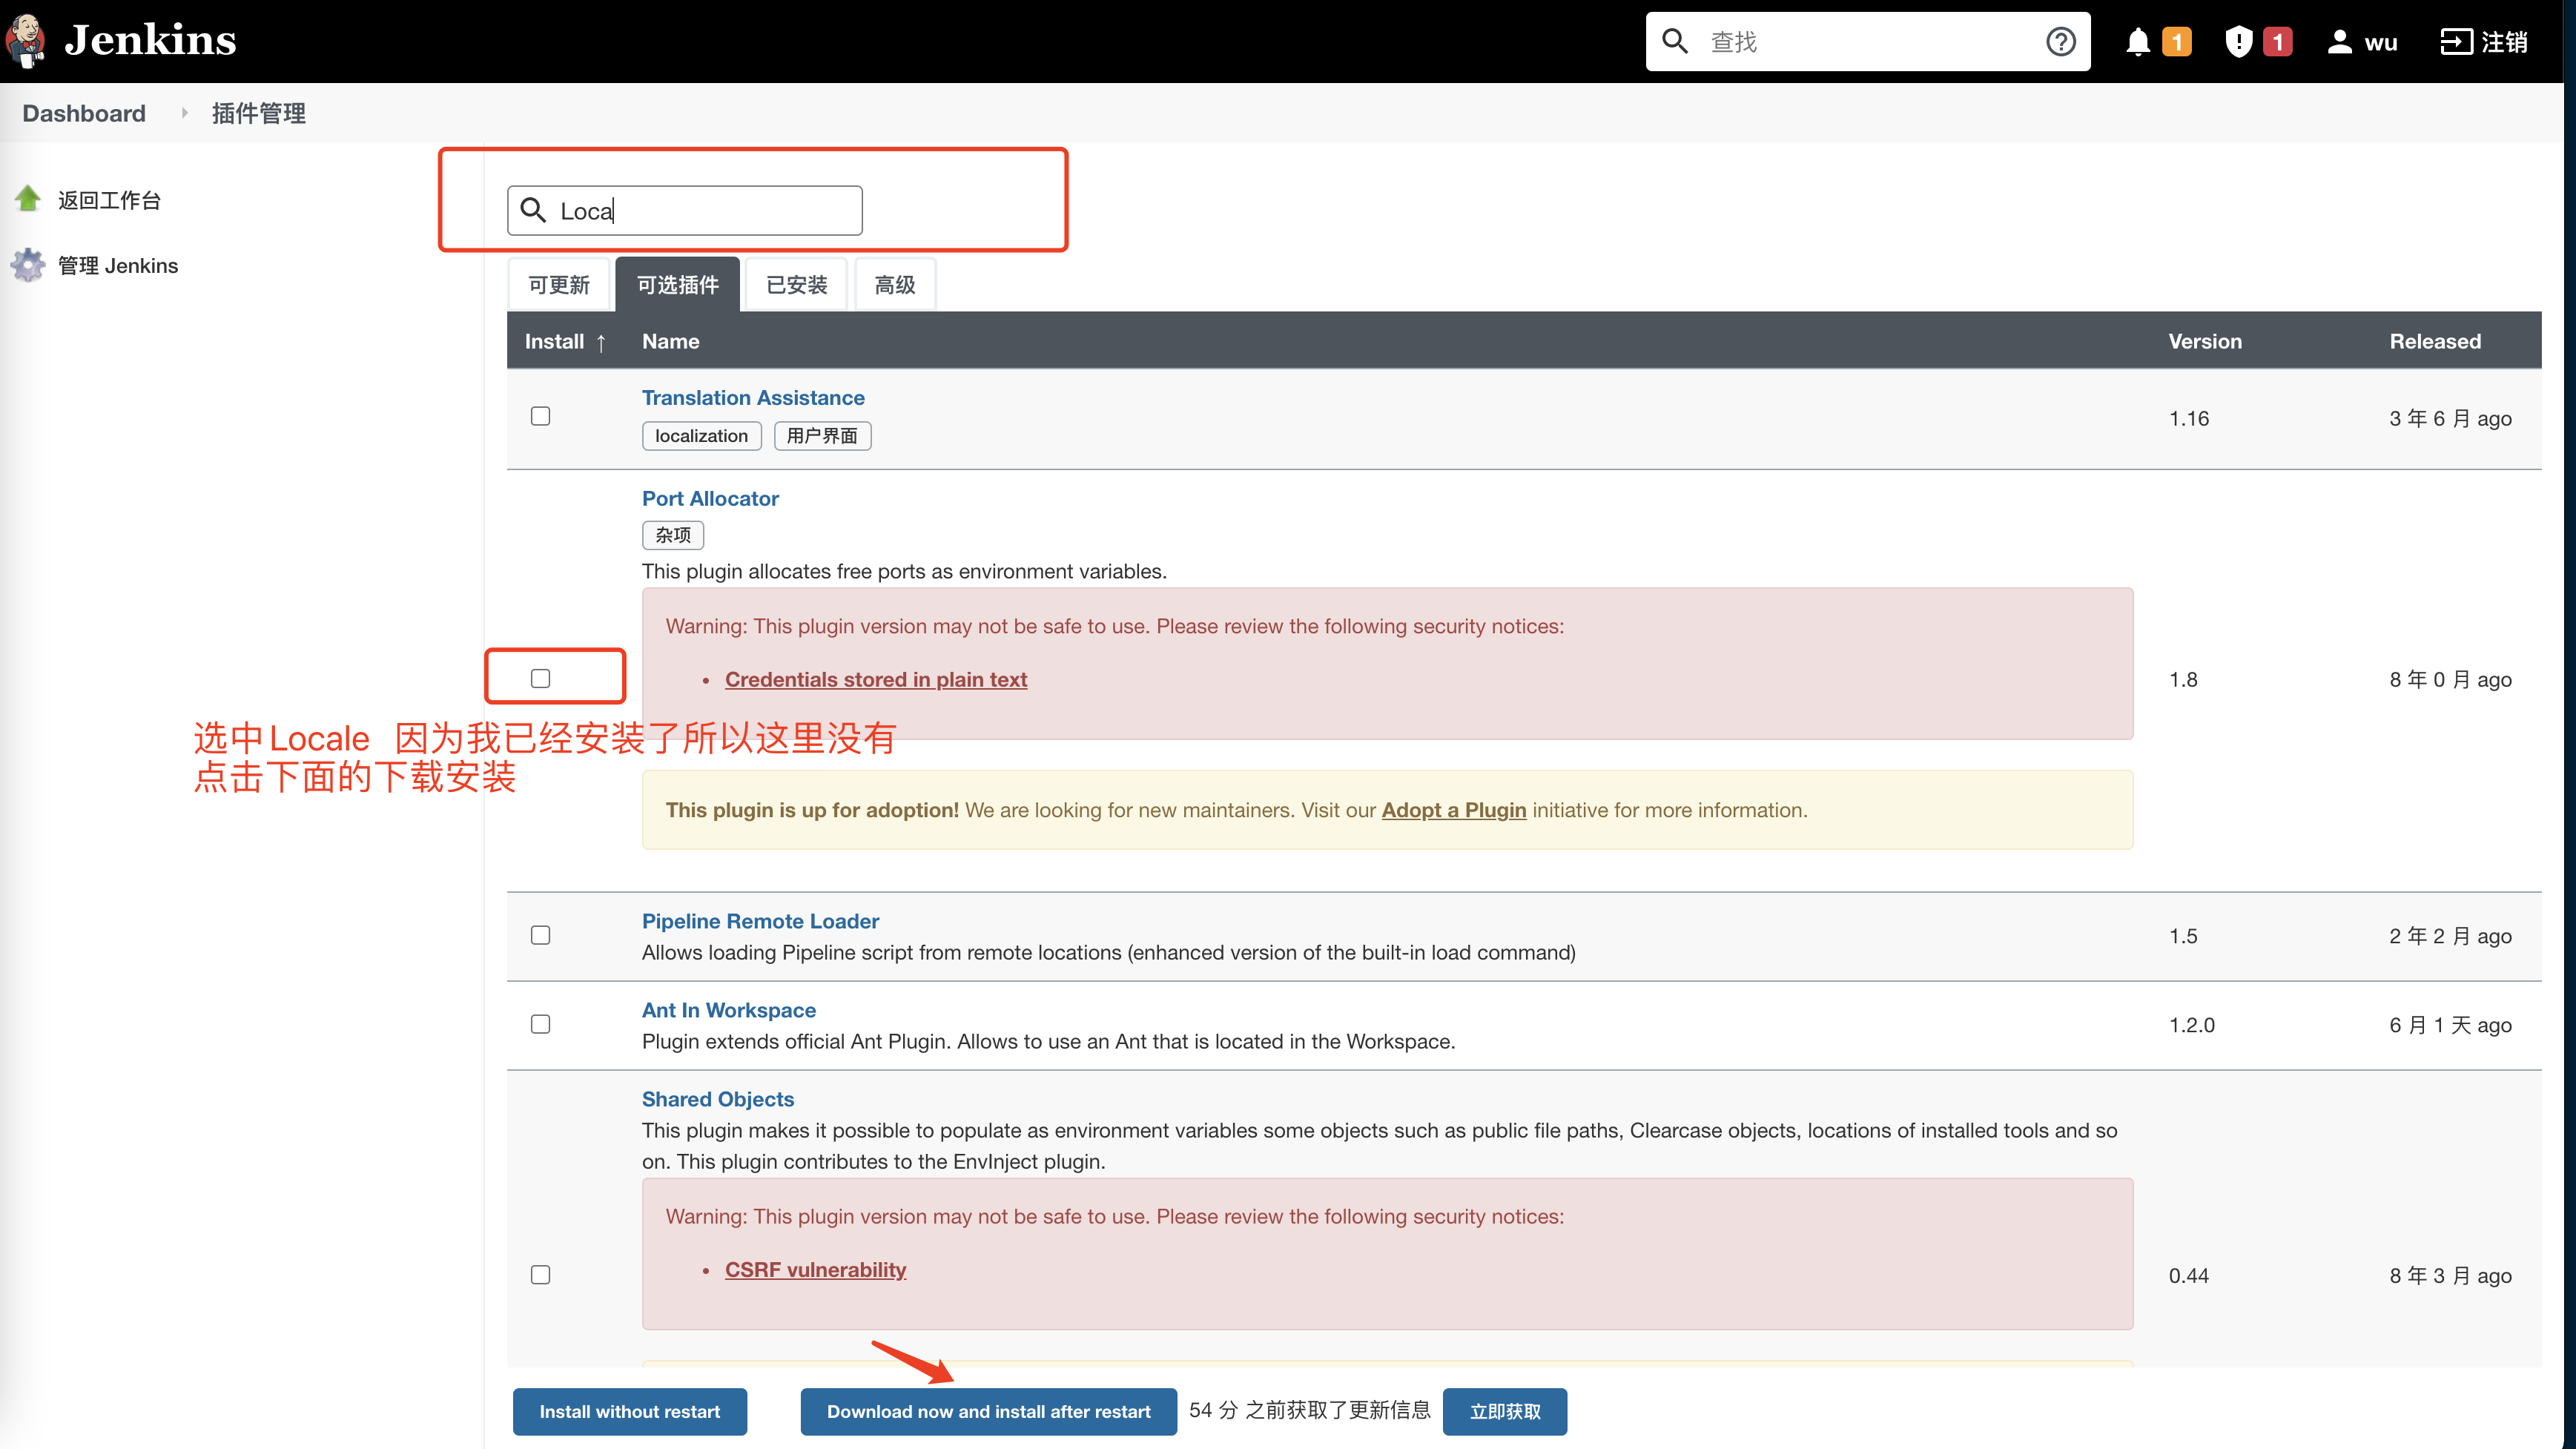
Task: Click Ant In Workspace version 1.2.0
Action: click(2192, 1025)
